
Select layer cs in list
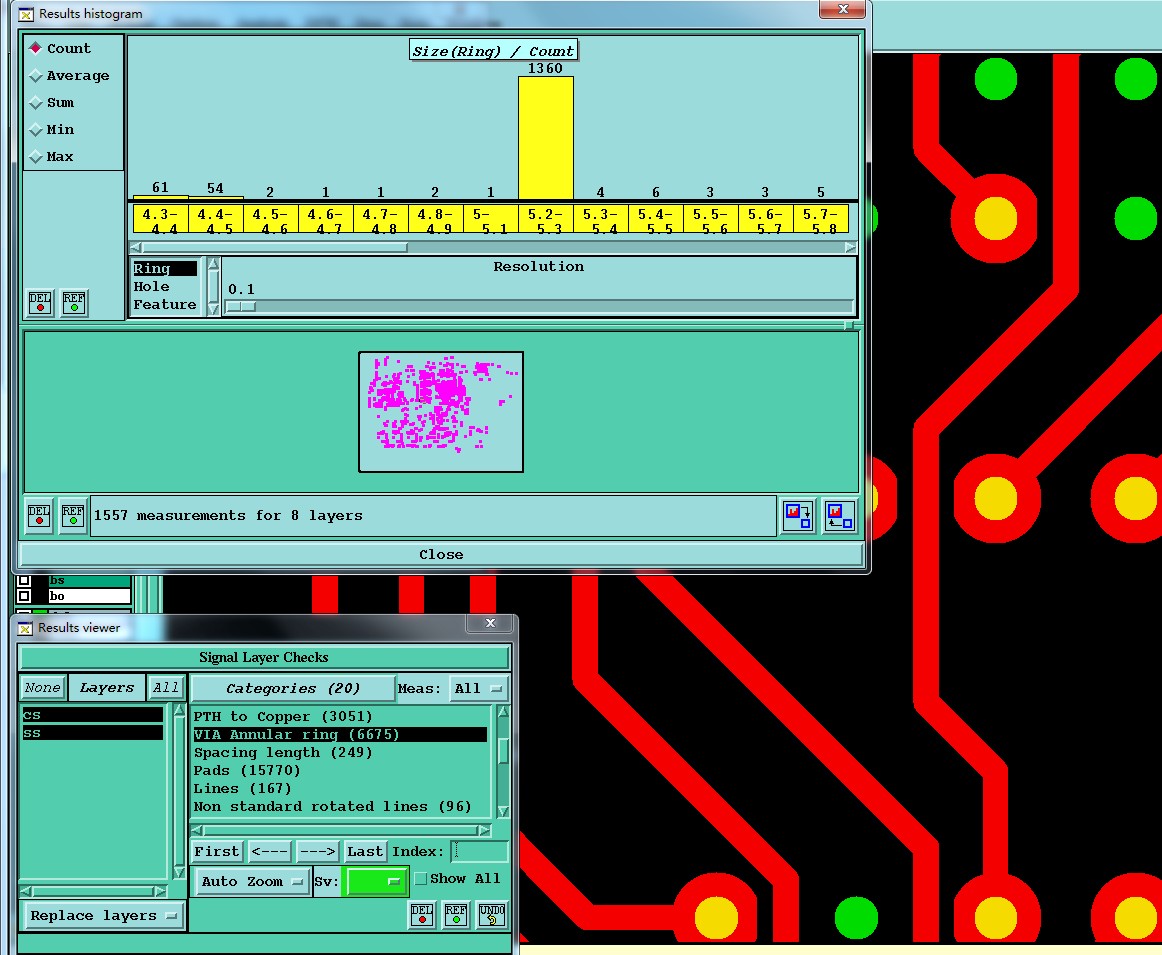click(x=93, y=715)
